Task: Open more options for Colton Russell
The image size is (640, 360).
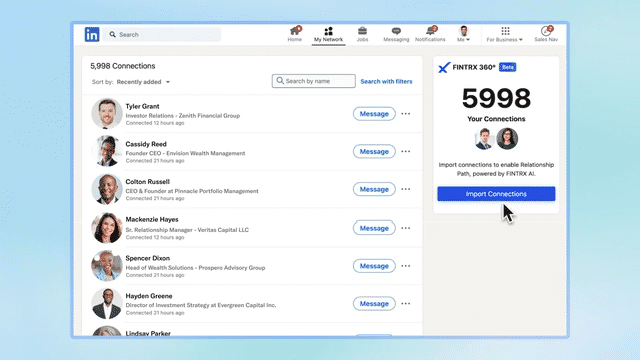Action: (405, 189)
